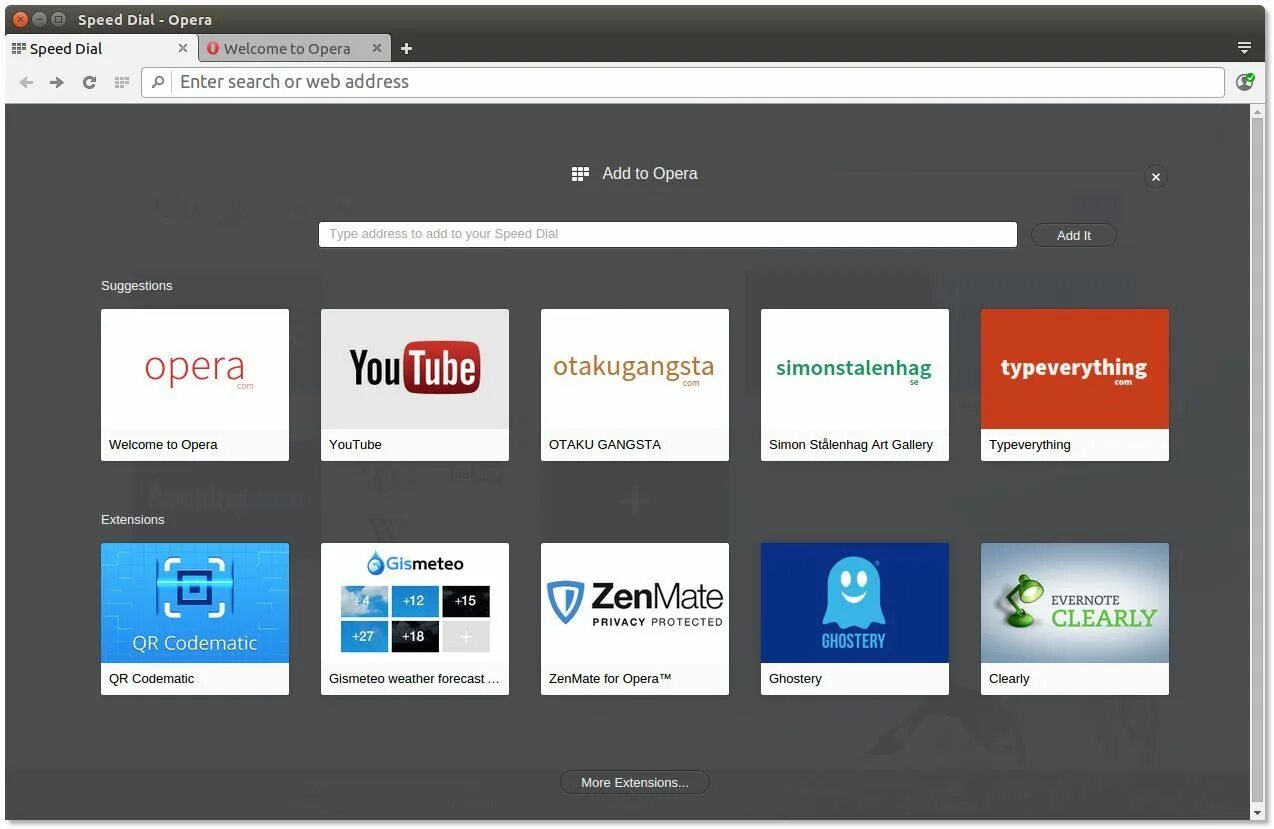This screenshot has height=829, width=1274.
Task: Close the Speed Dial tab
Action: click(x=183, y=48)
